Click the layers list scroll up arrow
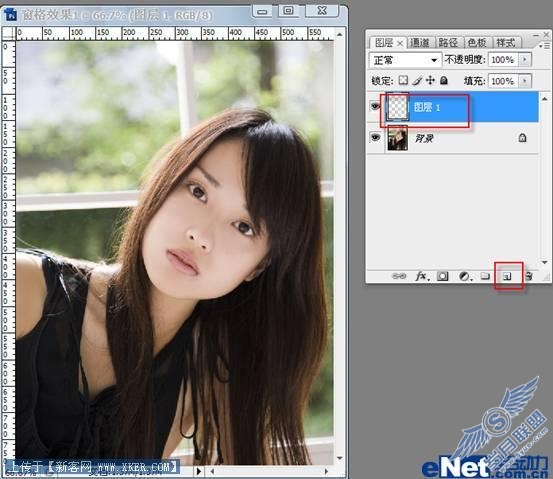Viewport: 553px width, 479px height. (545, 99)
